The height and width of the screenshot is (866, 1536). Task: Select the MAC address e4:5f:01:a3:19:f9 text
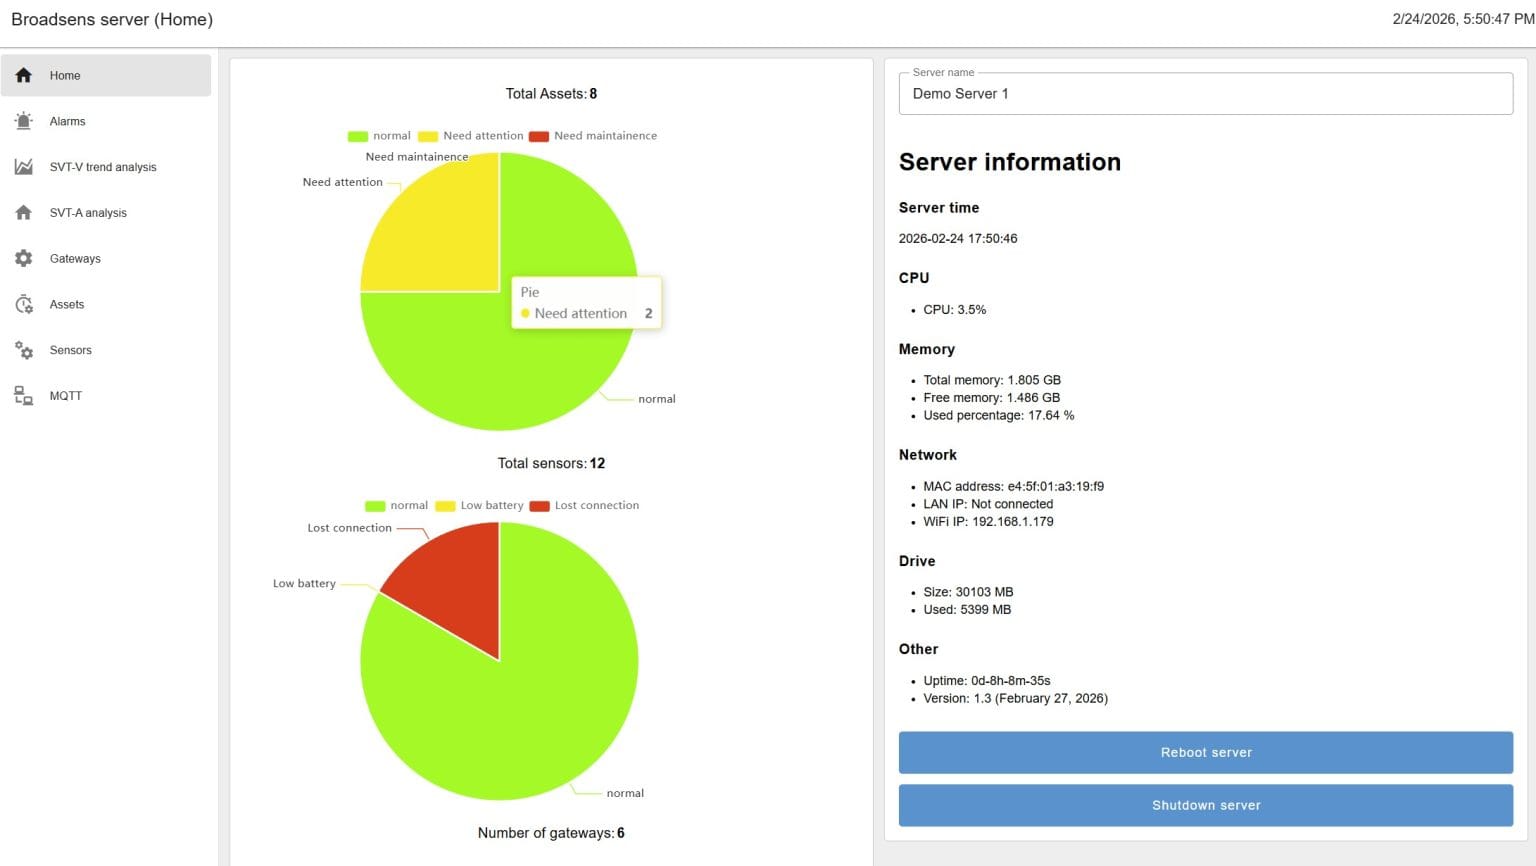pyautogui.click(x=1013, y=486)
